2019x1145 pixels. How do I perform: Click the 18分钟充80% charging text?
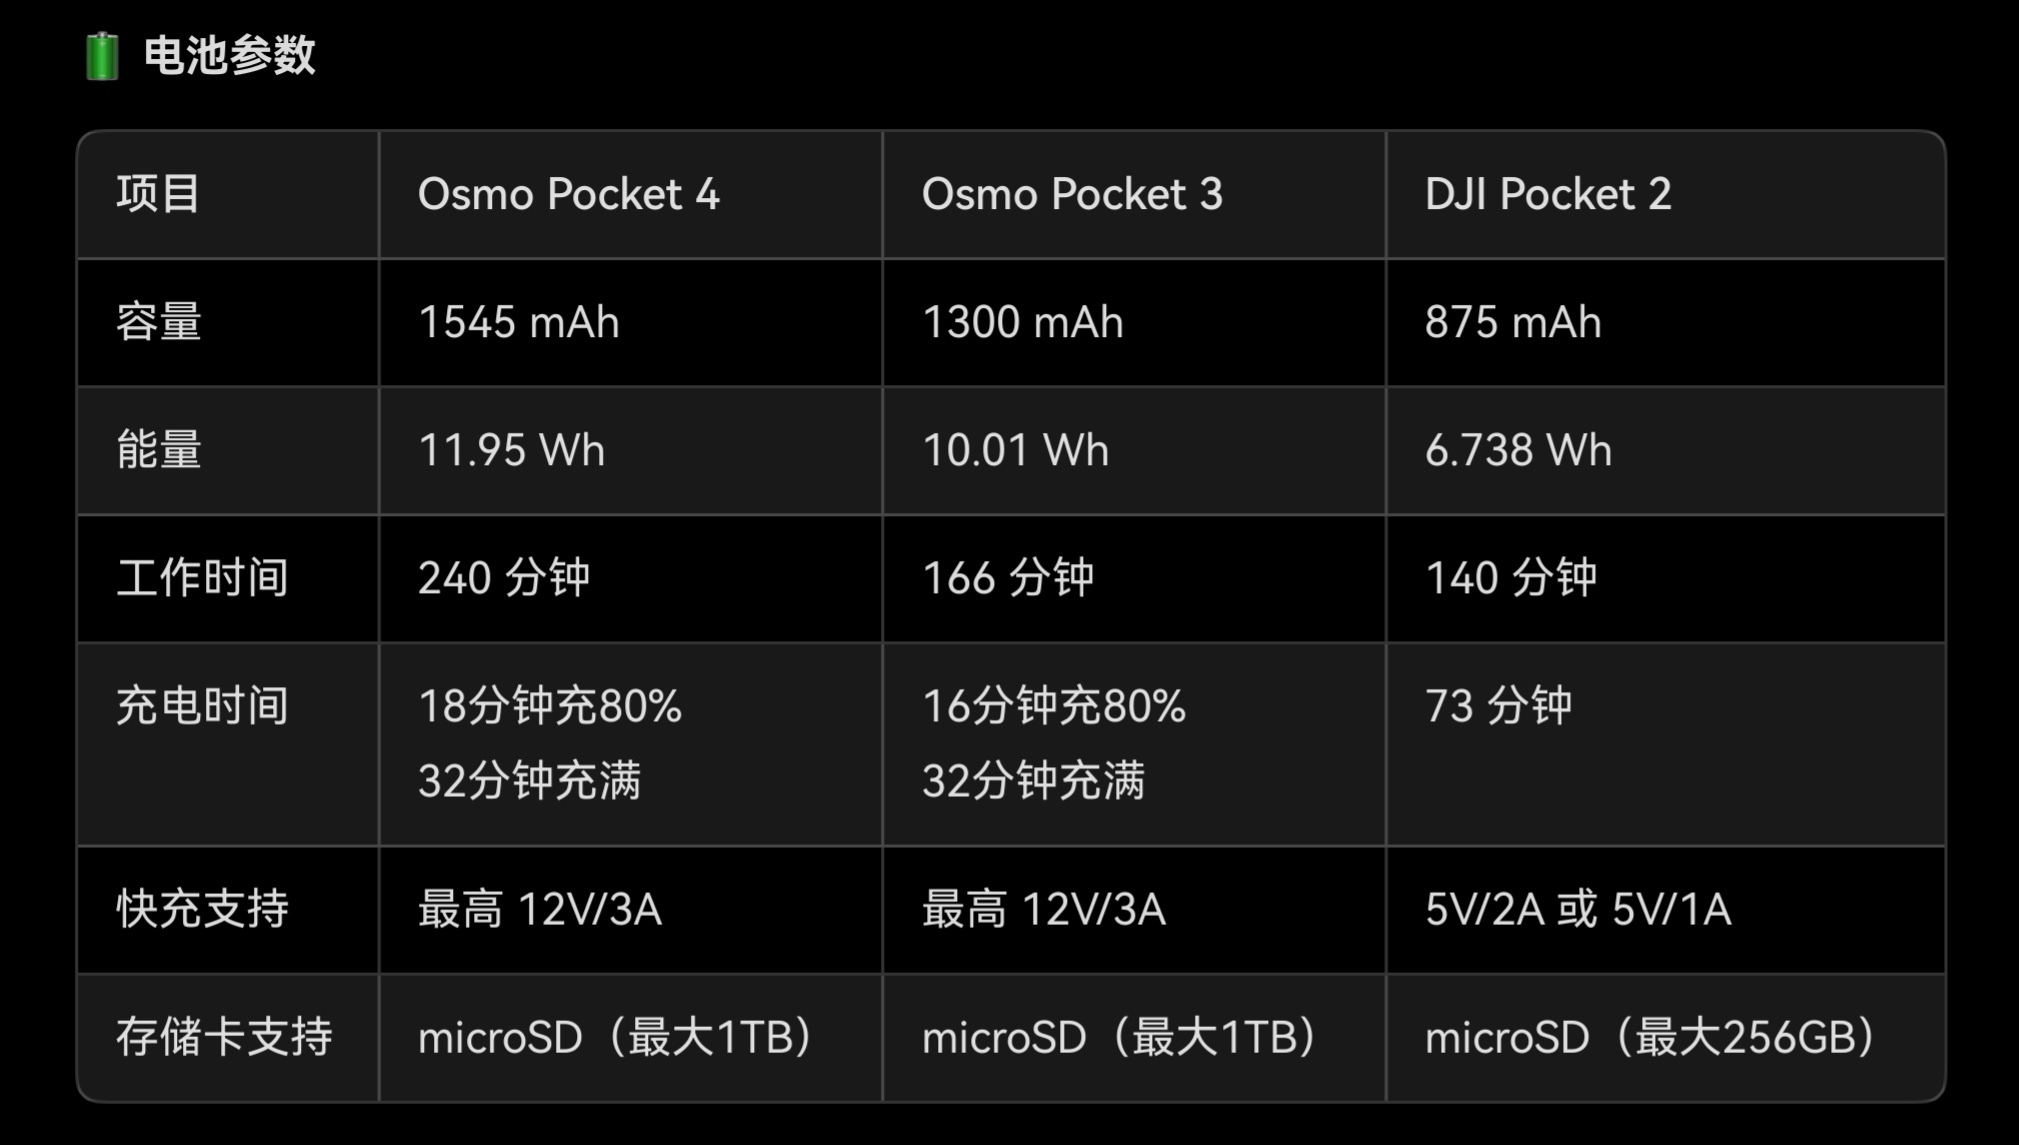point(550,706)
